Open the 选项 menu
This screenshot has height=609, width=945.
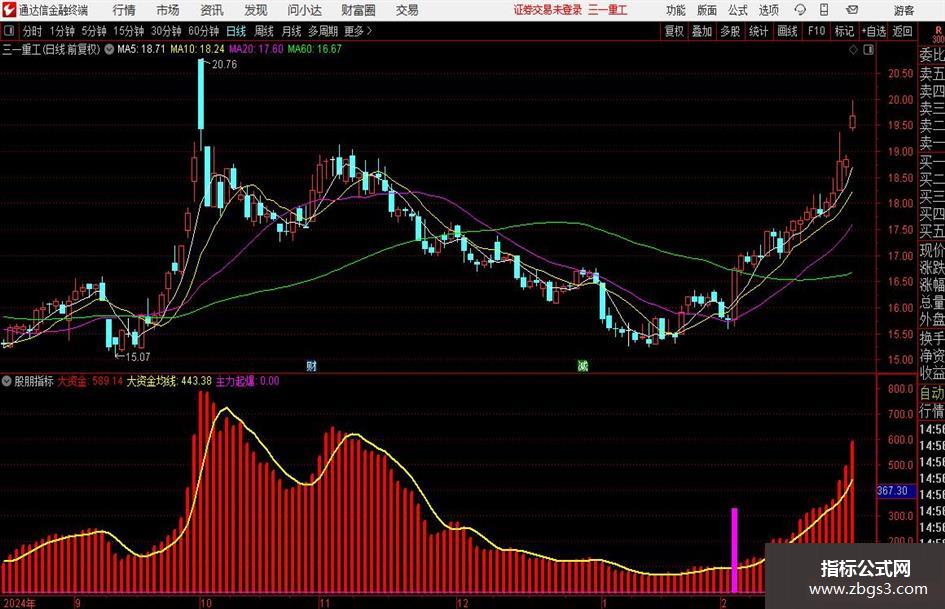(768, 10)
